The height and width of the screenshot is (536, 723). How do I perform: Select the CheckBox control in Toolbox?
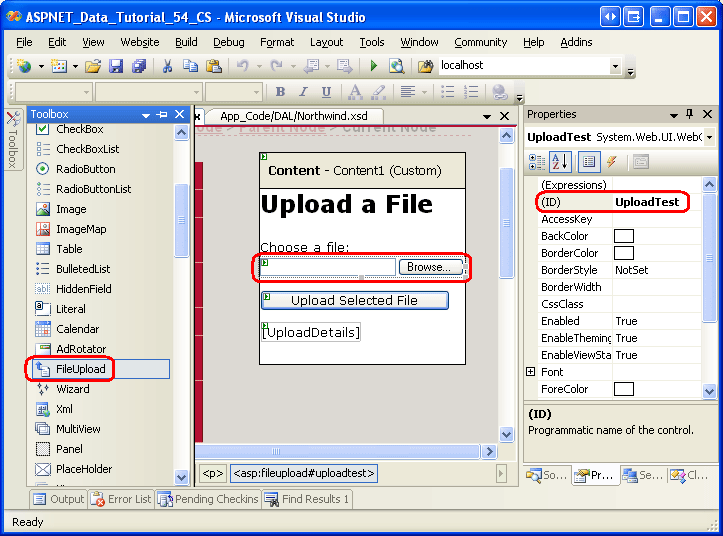(79, 129)
